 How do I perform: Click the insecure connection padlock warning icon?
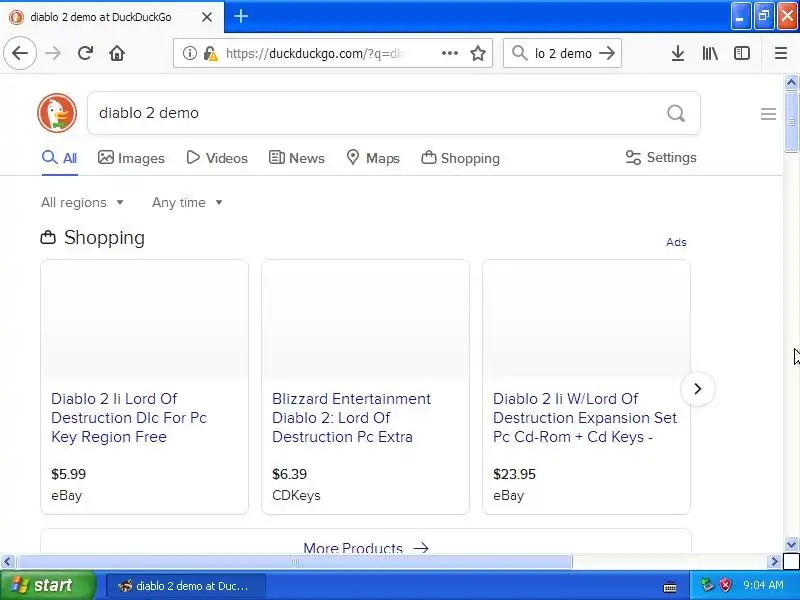(210, 53)
